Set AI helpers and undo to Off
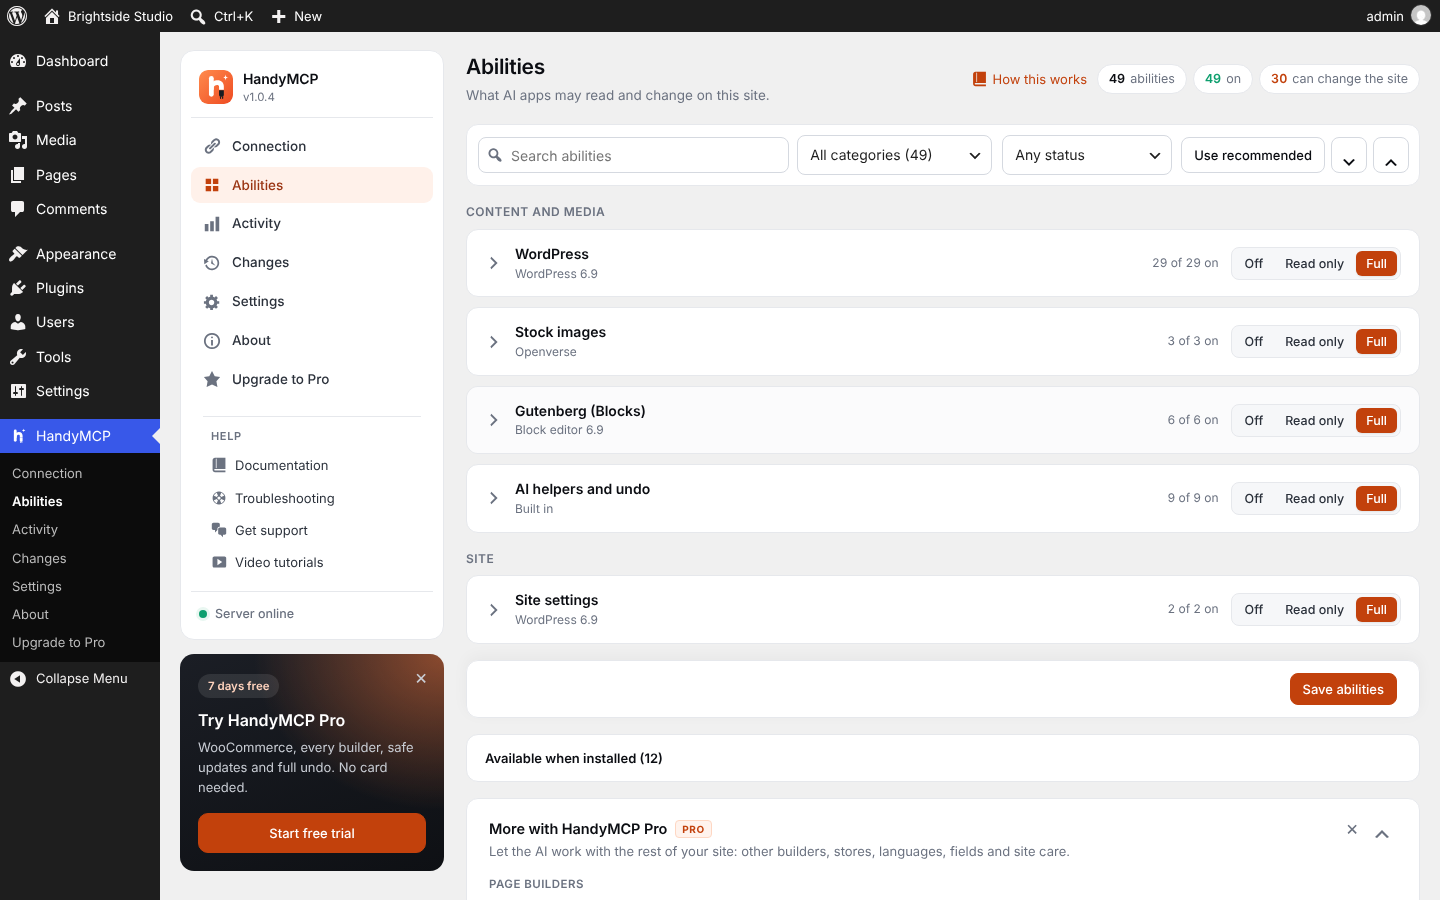 (x=1254, y=499)
